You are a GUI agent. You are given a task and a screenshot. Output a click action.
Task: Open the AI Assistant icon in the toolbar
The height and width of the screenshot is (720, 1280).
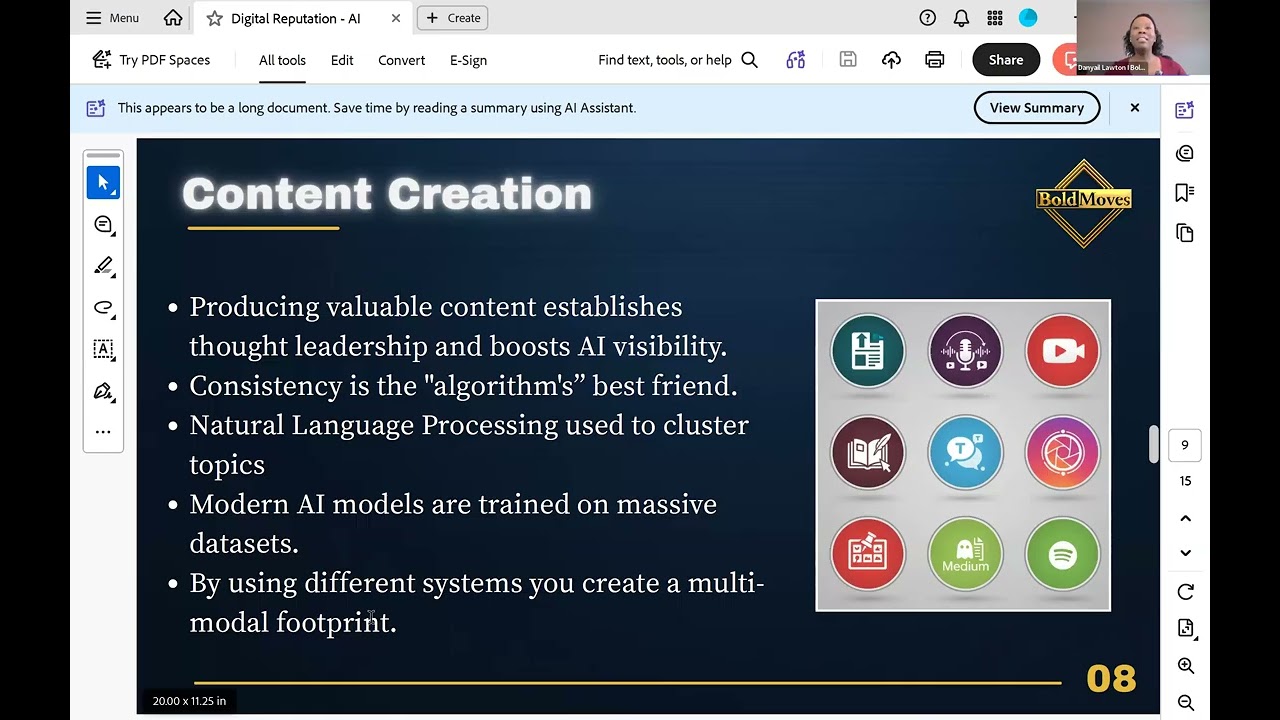point(796,60)
